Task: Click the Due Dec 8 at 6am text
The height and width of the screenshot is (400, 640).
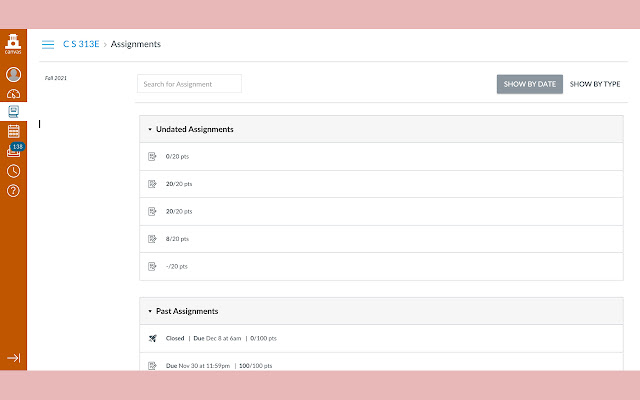Action: (217, 338)
